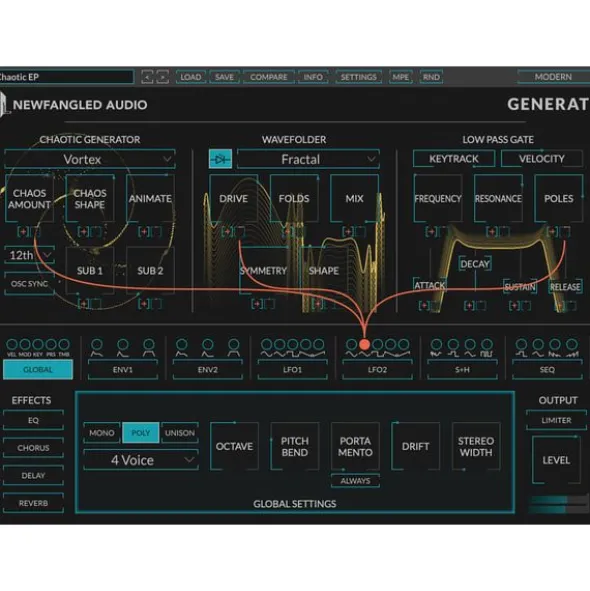Open the EQ effect panel
Image resolution: width=590 pixels, height=591 pixels.
click(33, 420)
